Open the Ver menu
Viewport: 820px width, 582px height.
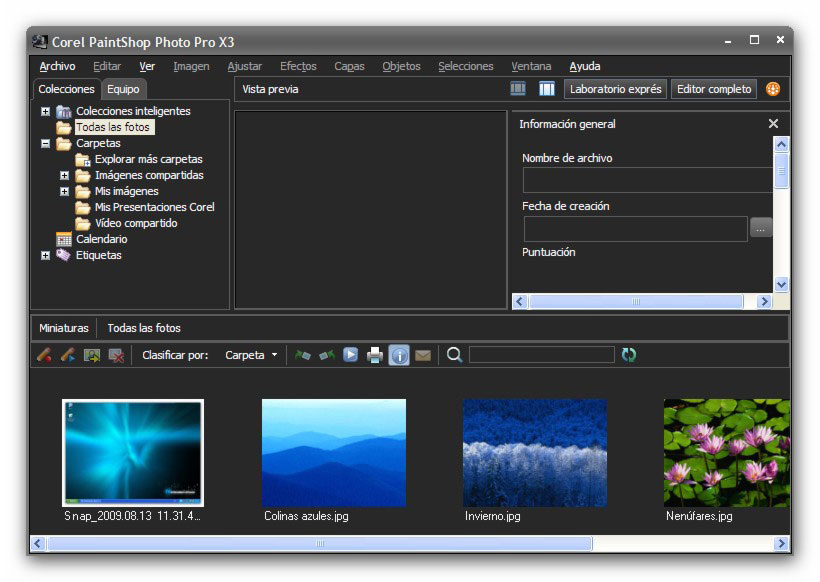click(147, 66)
